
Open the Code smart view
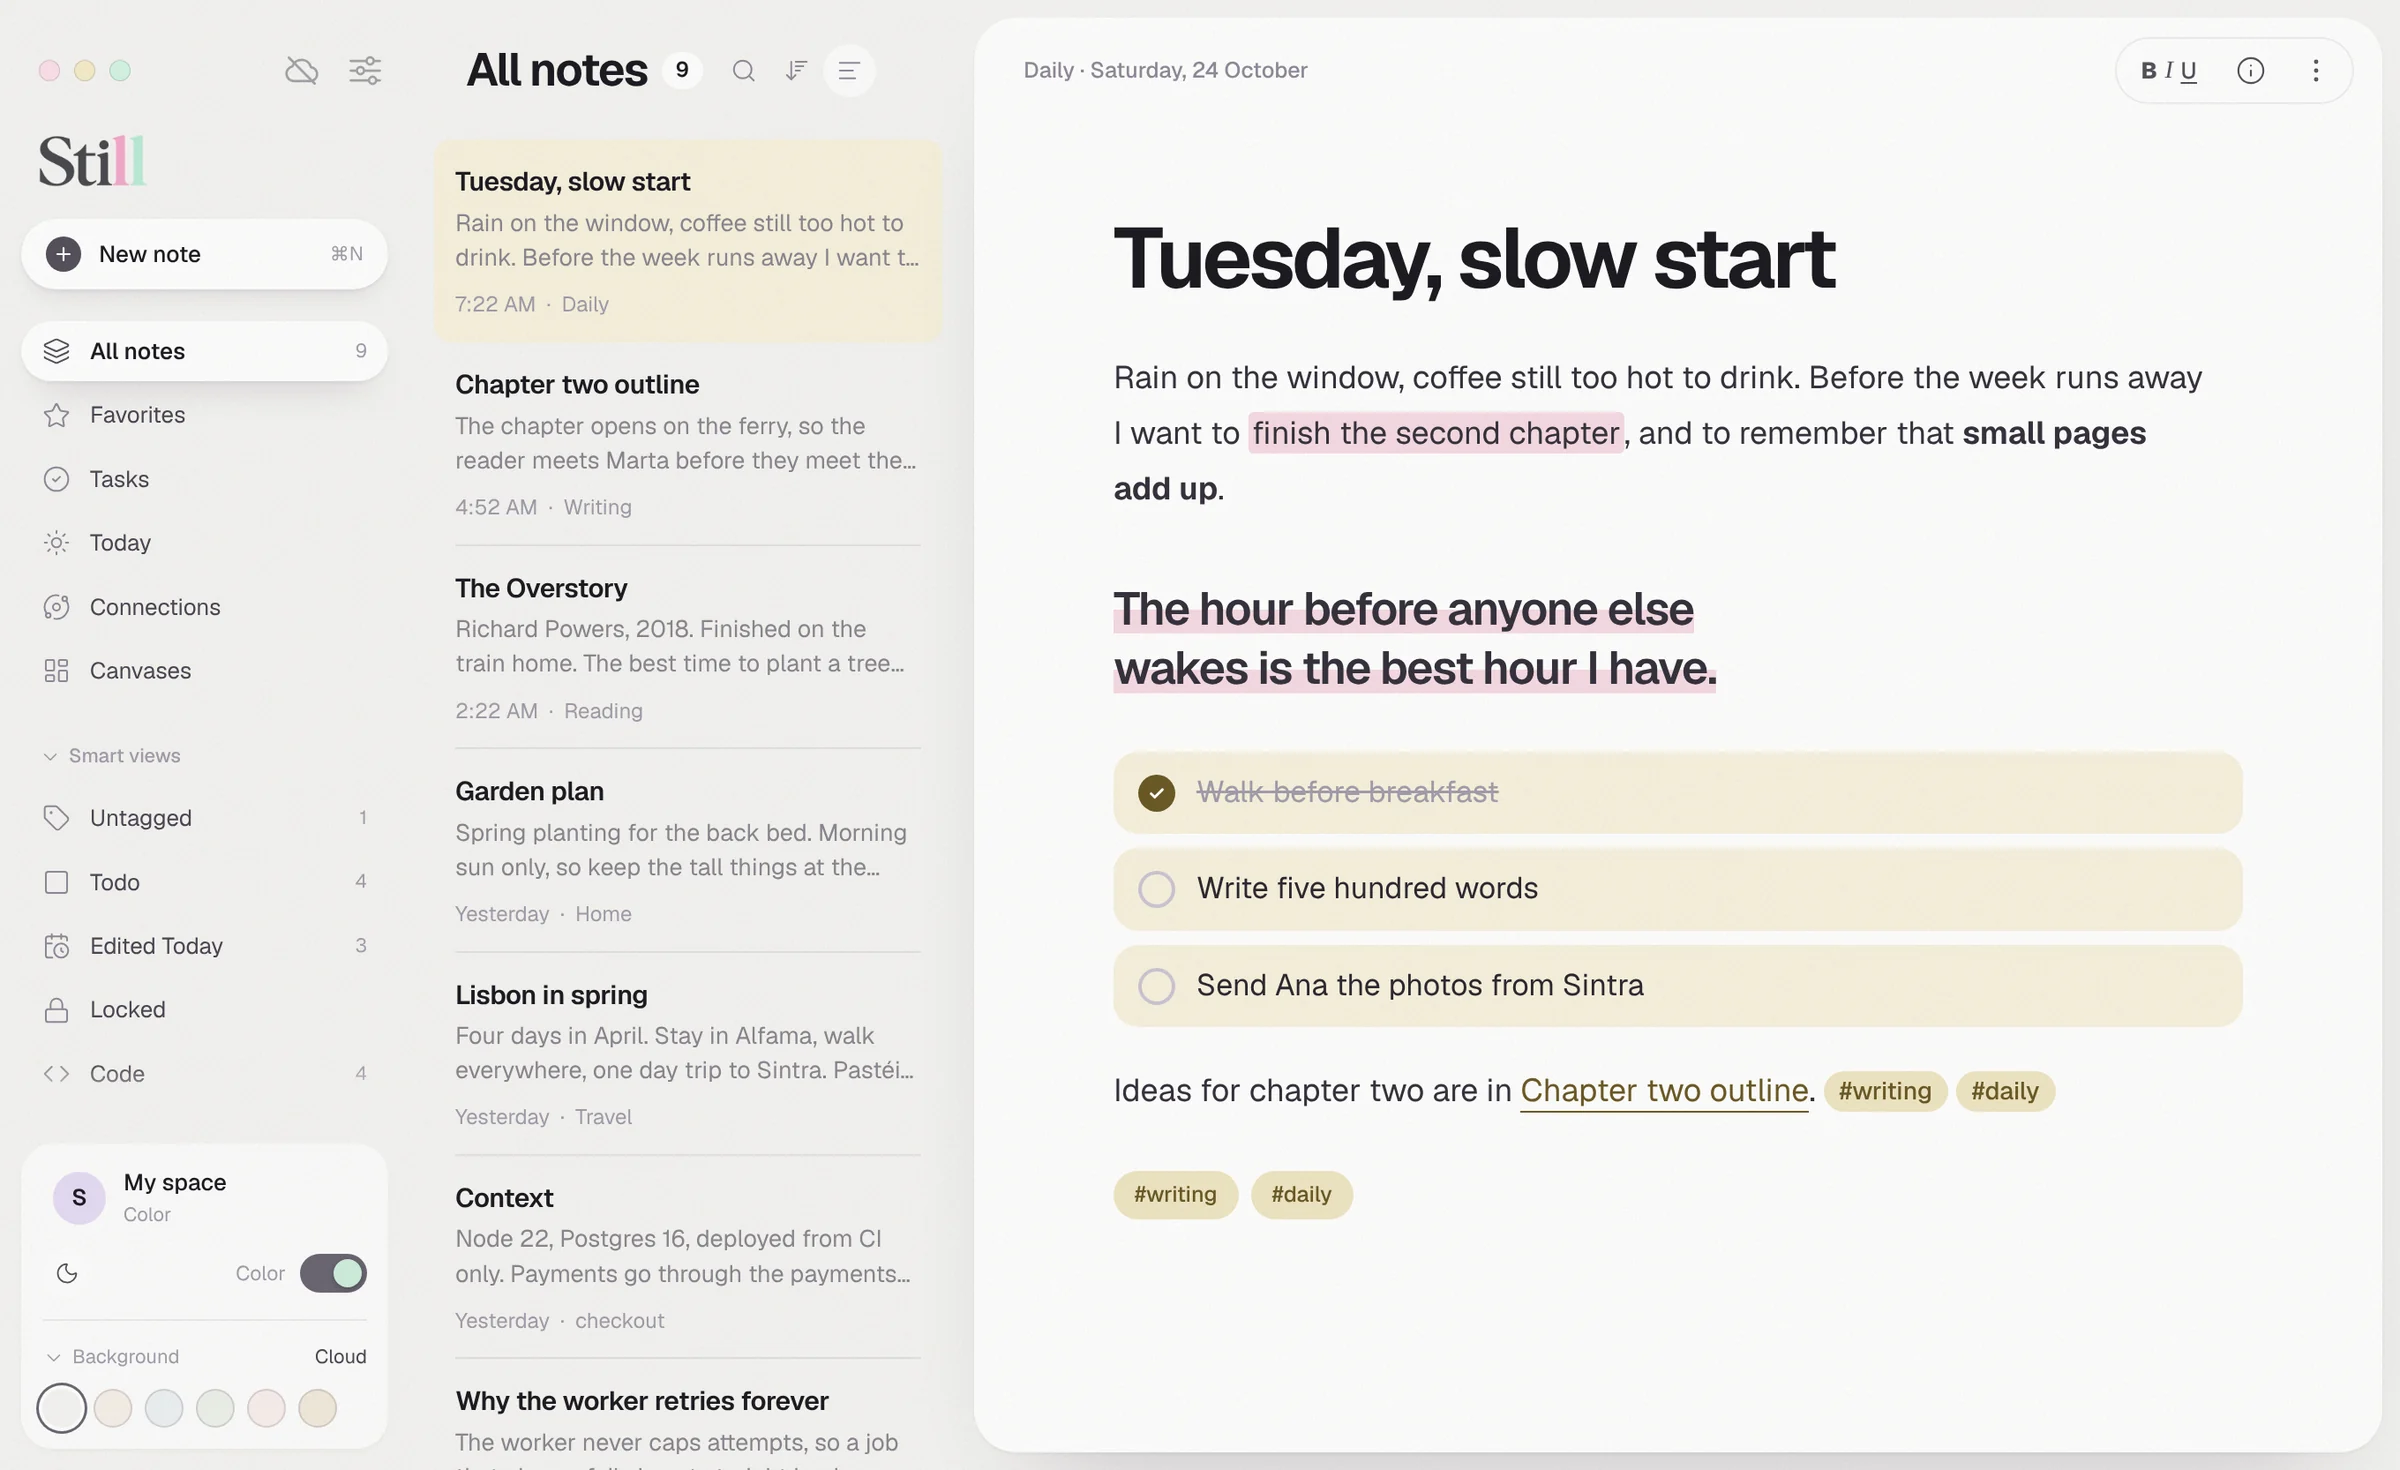pos(204,1074)
